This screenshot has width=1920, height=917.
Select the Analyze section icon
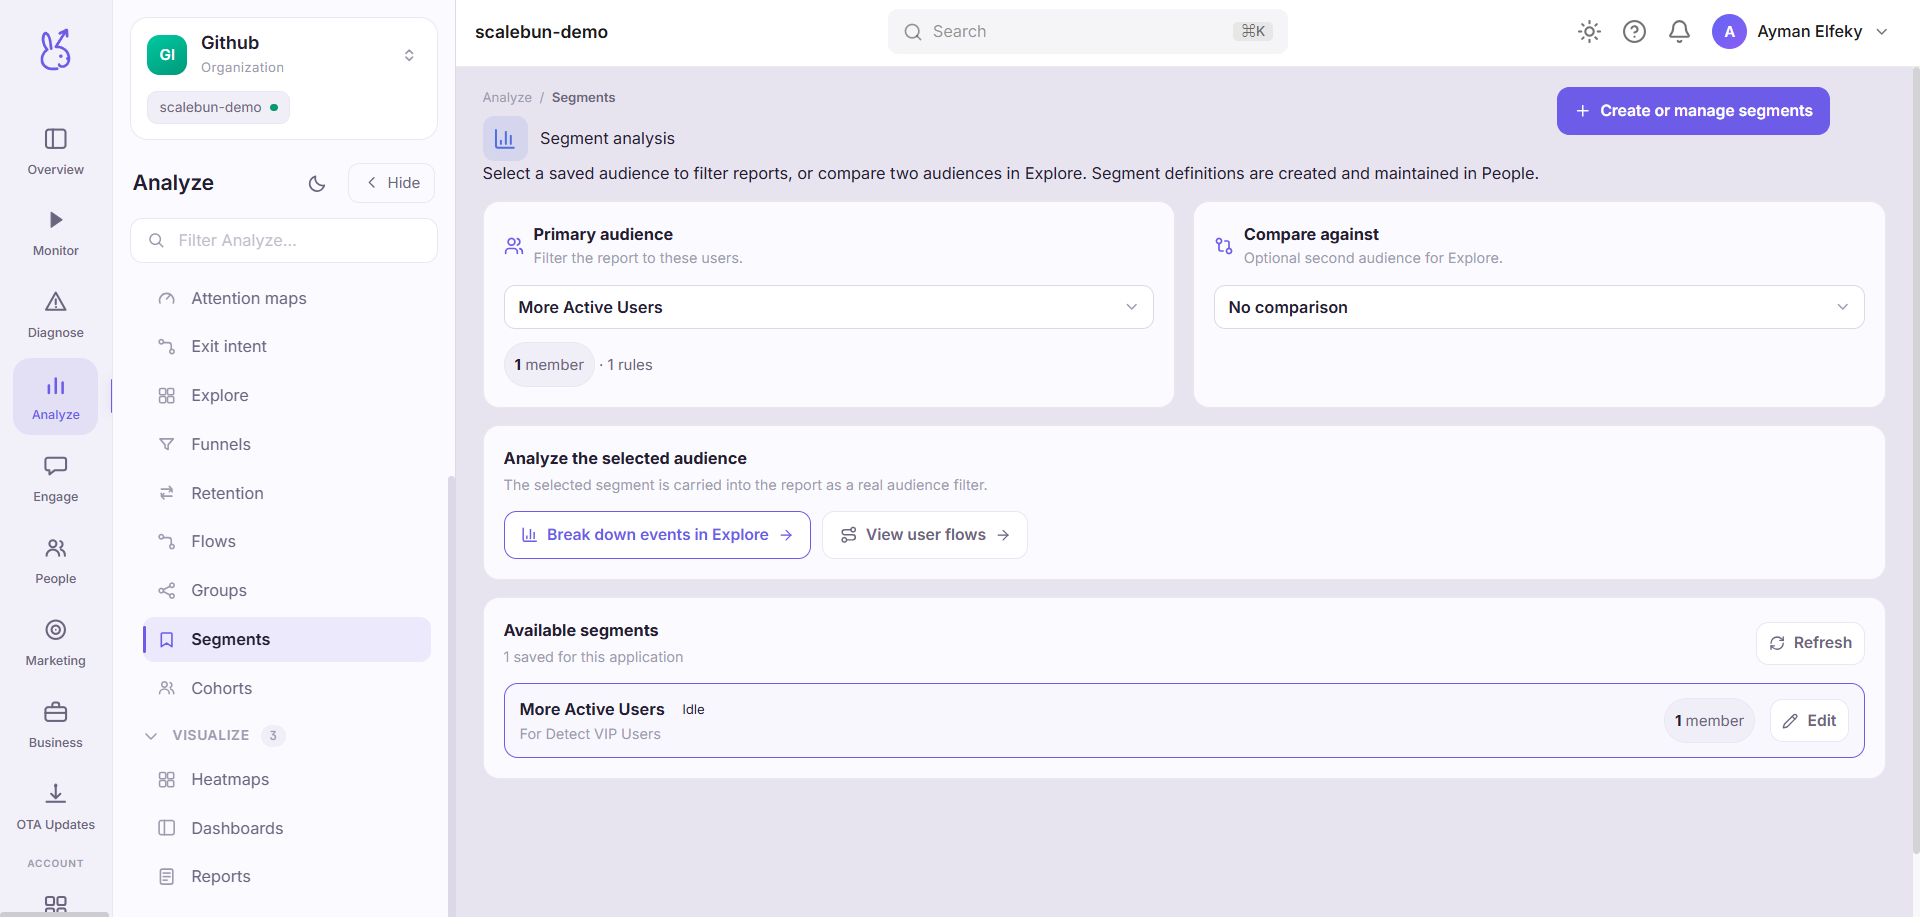point(56,397)
